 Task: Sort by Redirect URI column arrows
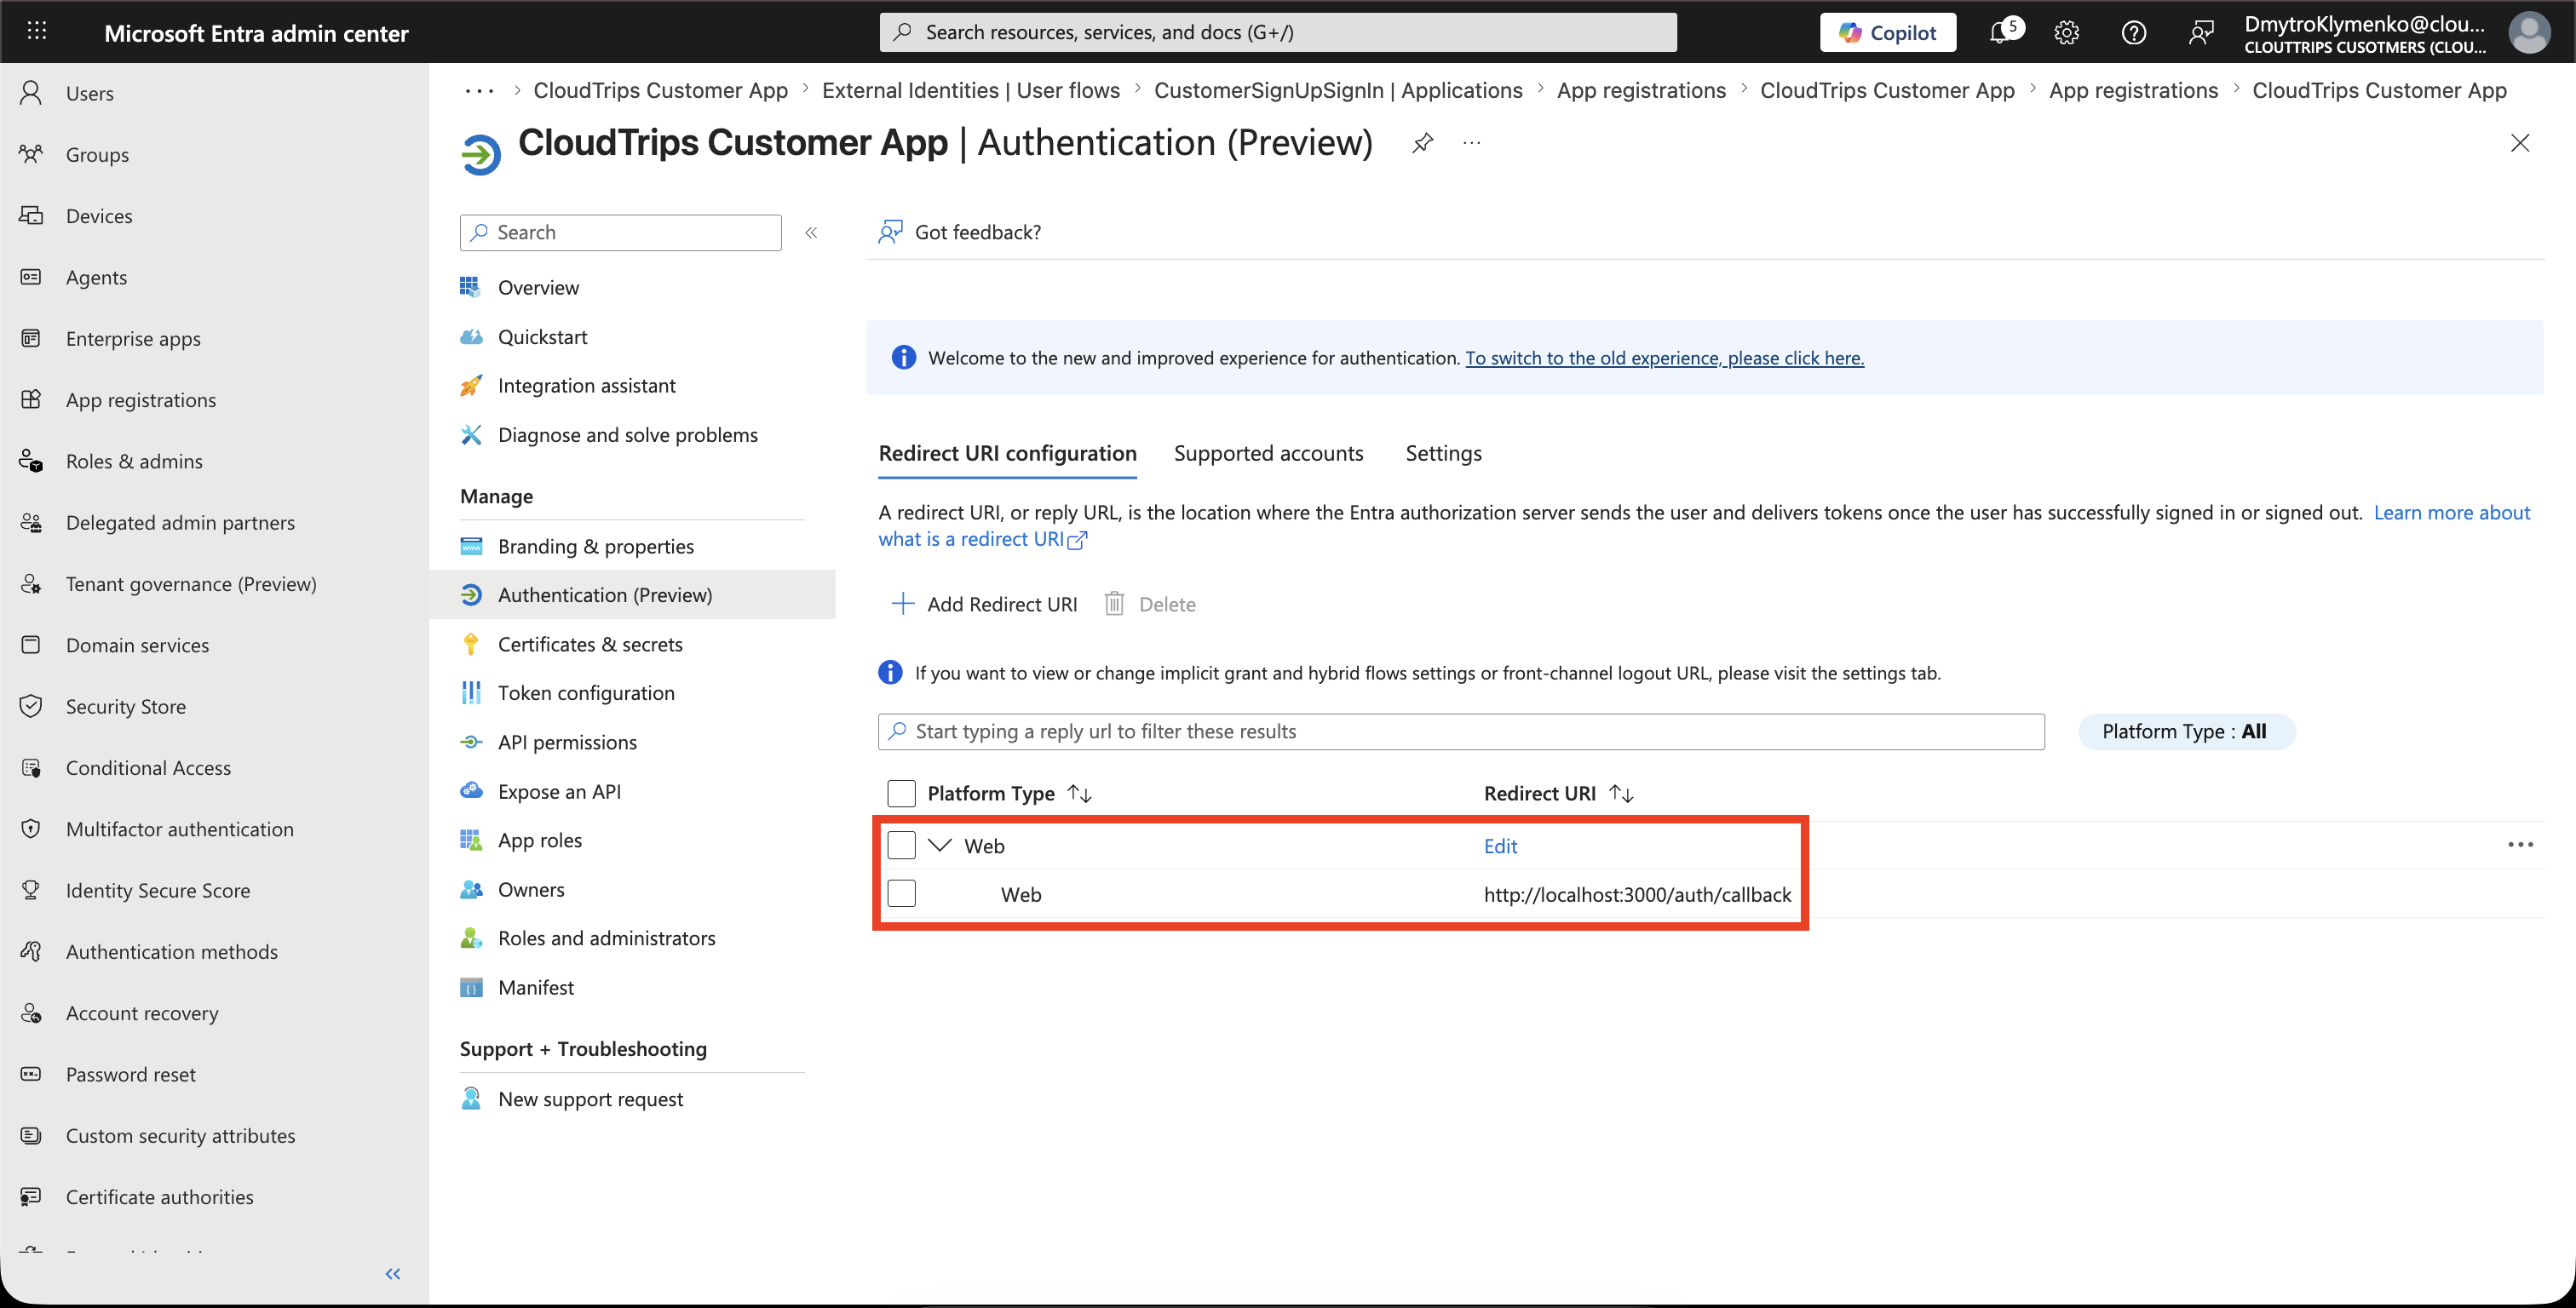pyautogui.click(x=1621, y=793)
